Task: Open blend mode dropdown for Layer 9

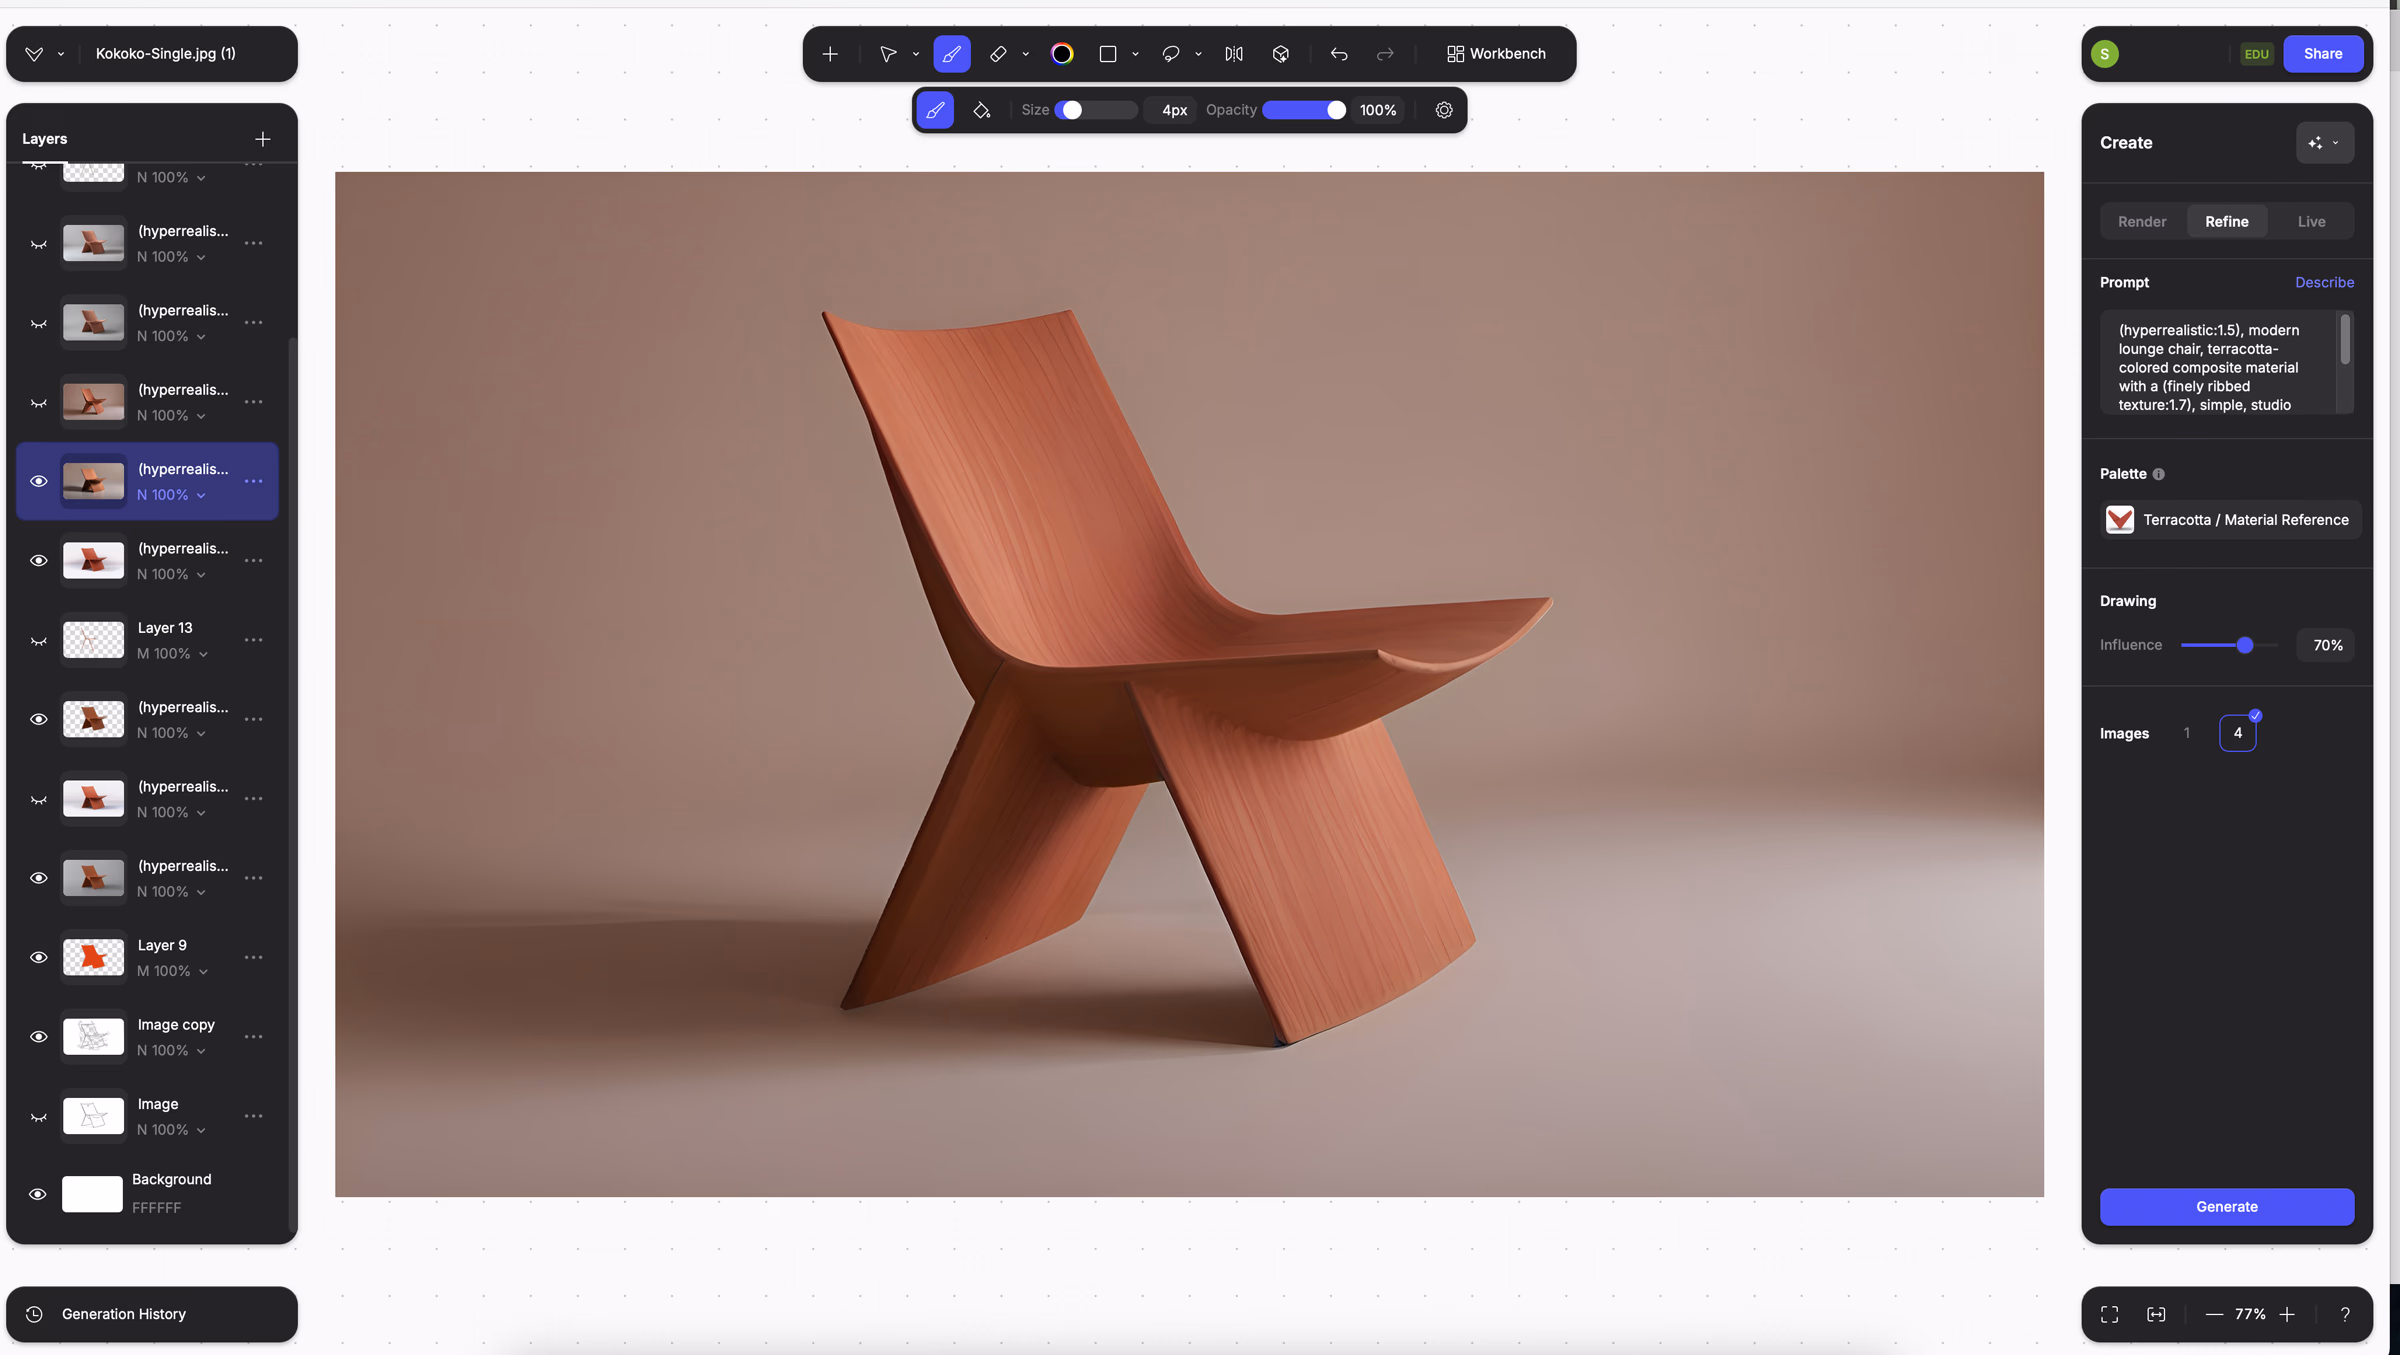Action: click(203, 971)
